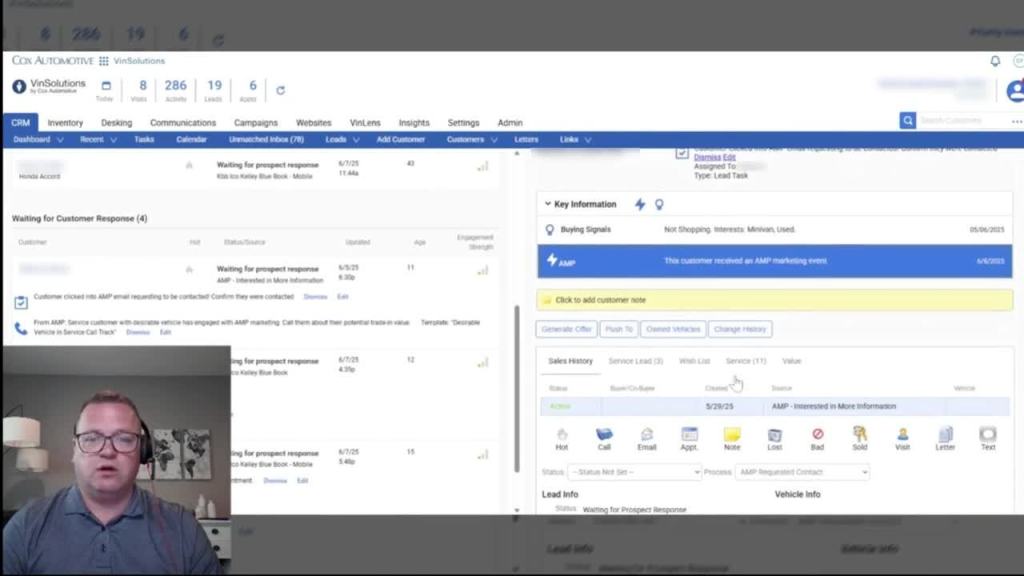Mark lead as Sold with the keys icon
The width and height of the screenshot is (1024, 576).
(x=859, y=435)
